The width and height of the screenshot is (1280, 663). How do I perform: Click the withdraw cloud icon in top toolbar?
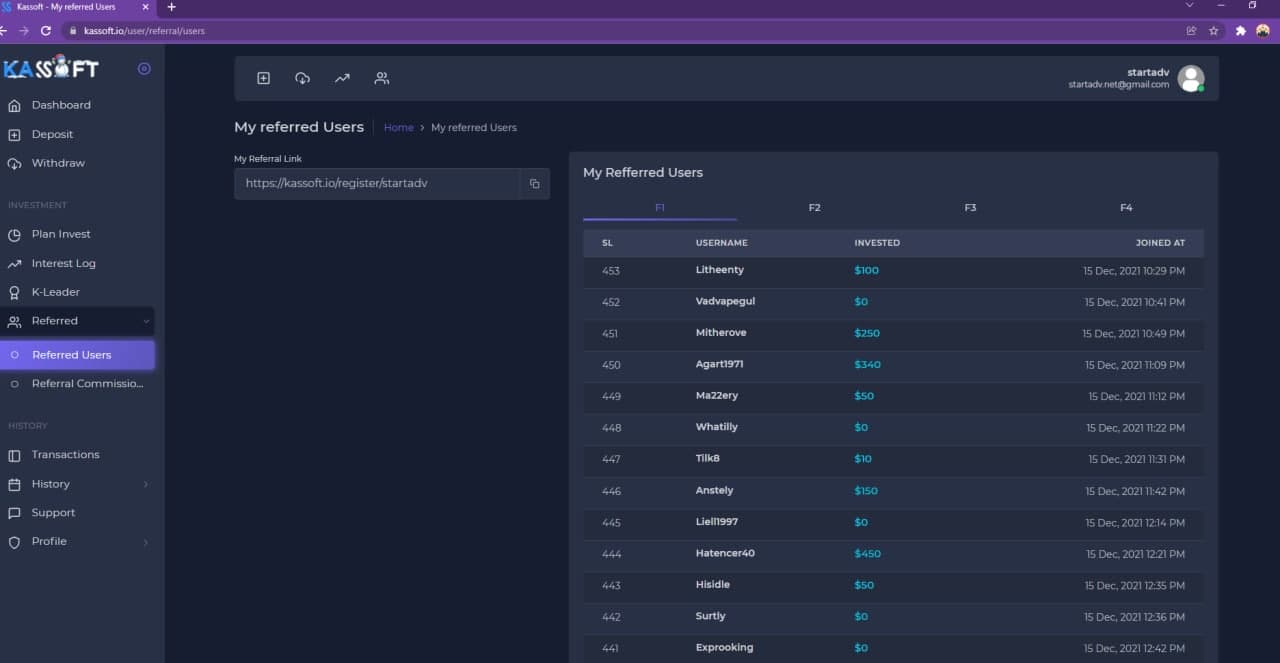tap(302, 78)
